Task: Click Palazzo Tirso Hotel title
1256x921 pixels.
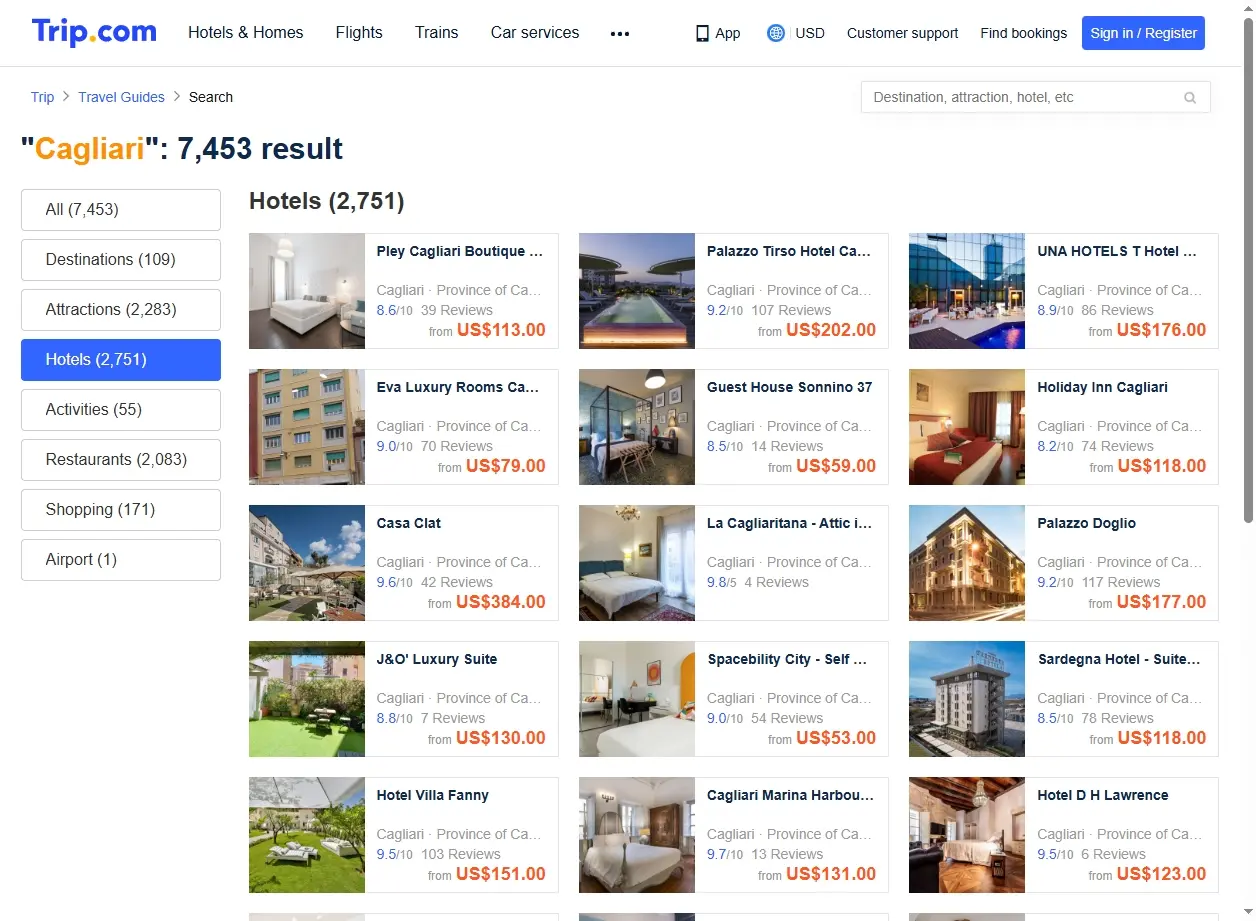Action: (x=789, y=251)
